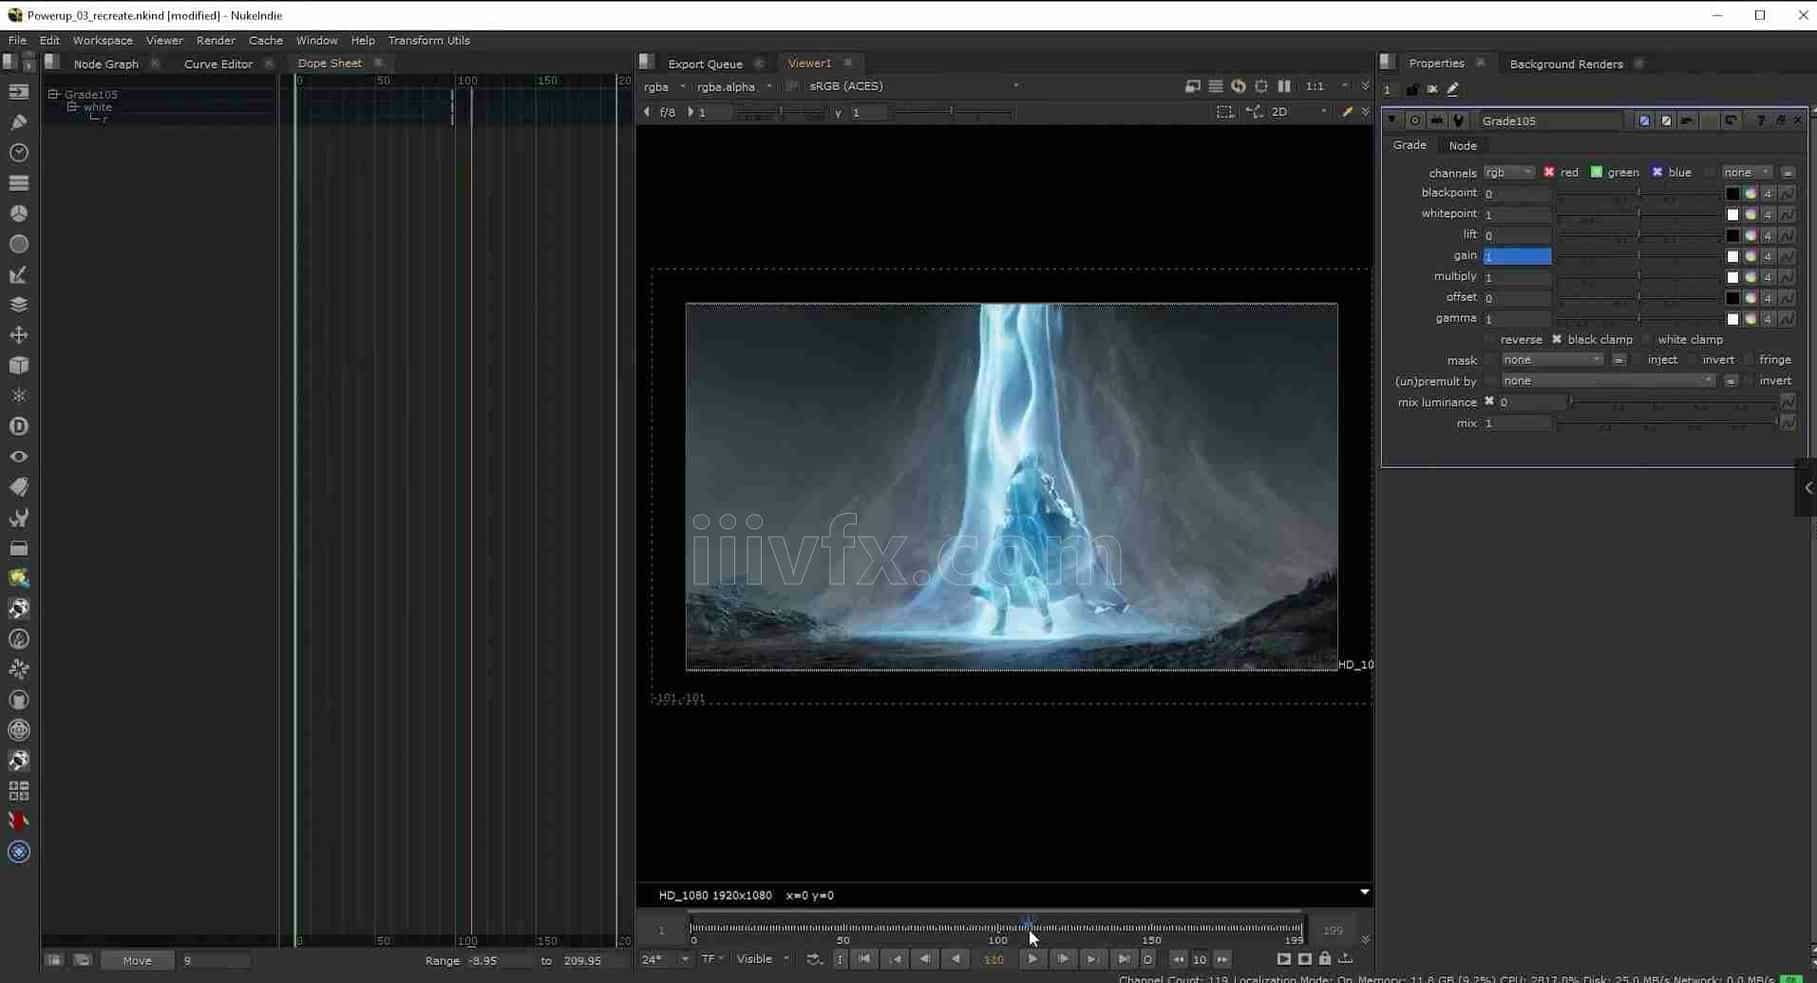Enable the white clamp checkbox
1817x983 pixels.
tap(1647, 339)
